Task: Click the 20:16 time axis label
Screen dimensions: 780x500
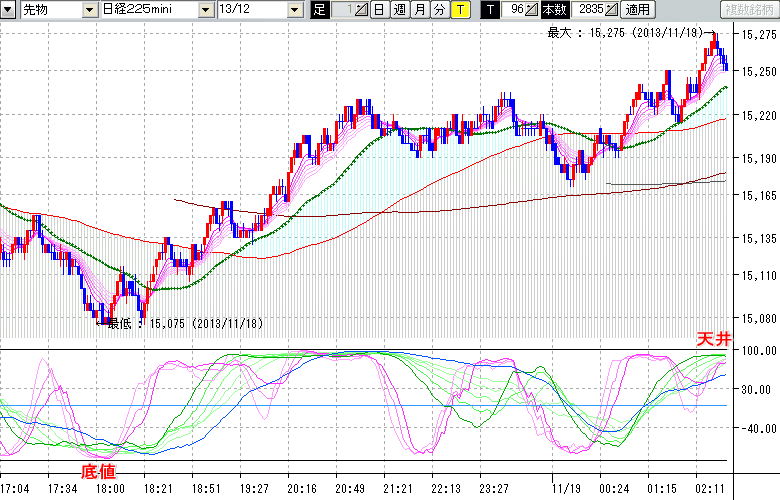Action: [x=302, y=489]
